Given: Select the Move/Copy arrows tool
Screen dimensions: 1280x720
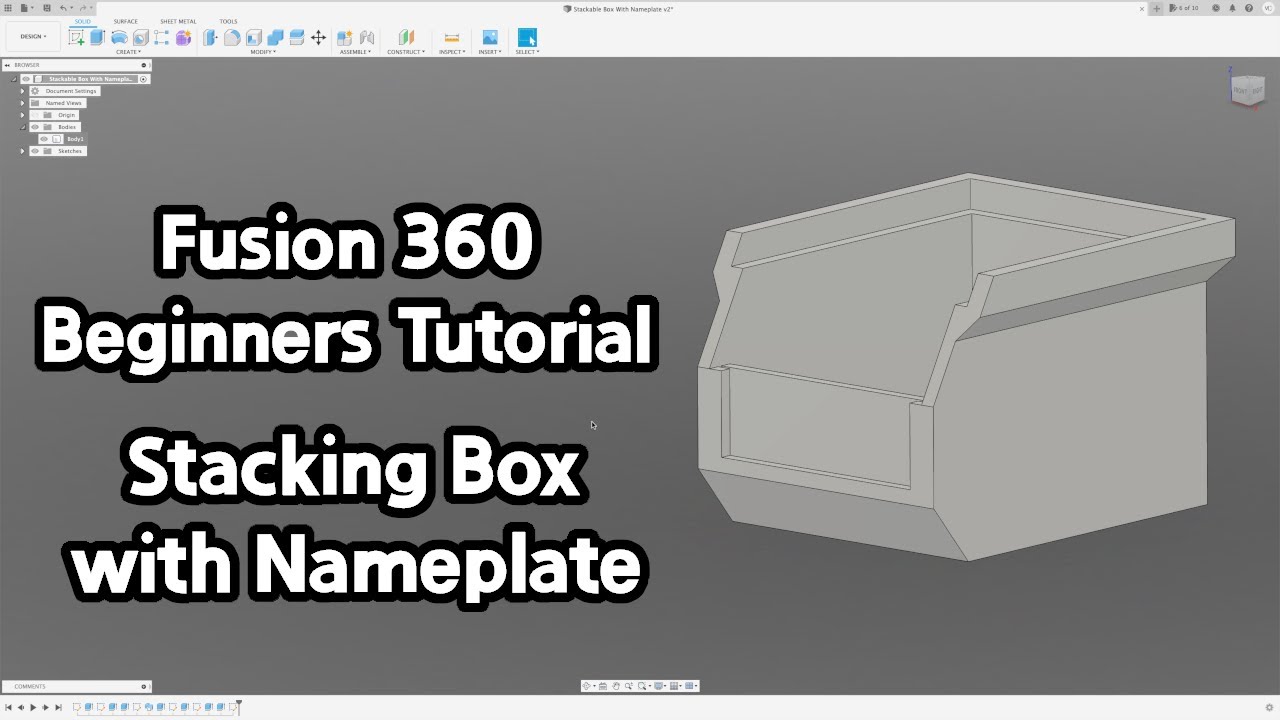Looking at the screenshot, I should pos(318,38).
